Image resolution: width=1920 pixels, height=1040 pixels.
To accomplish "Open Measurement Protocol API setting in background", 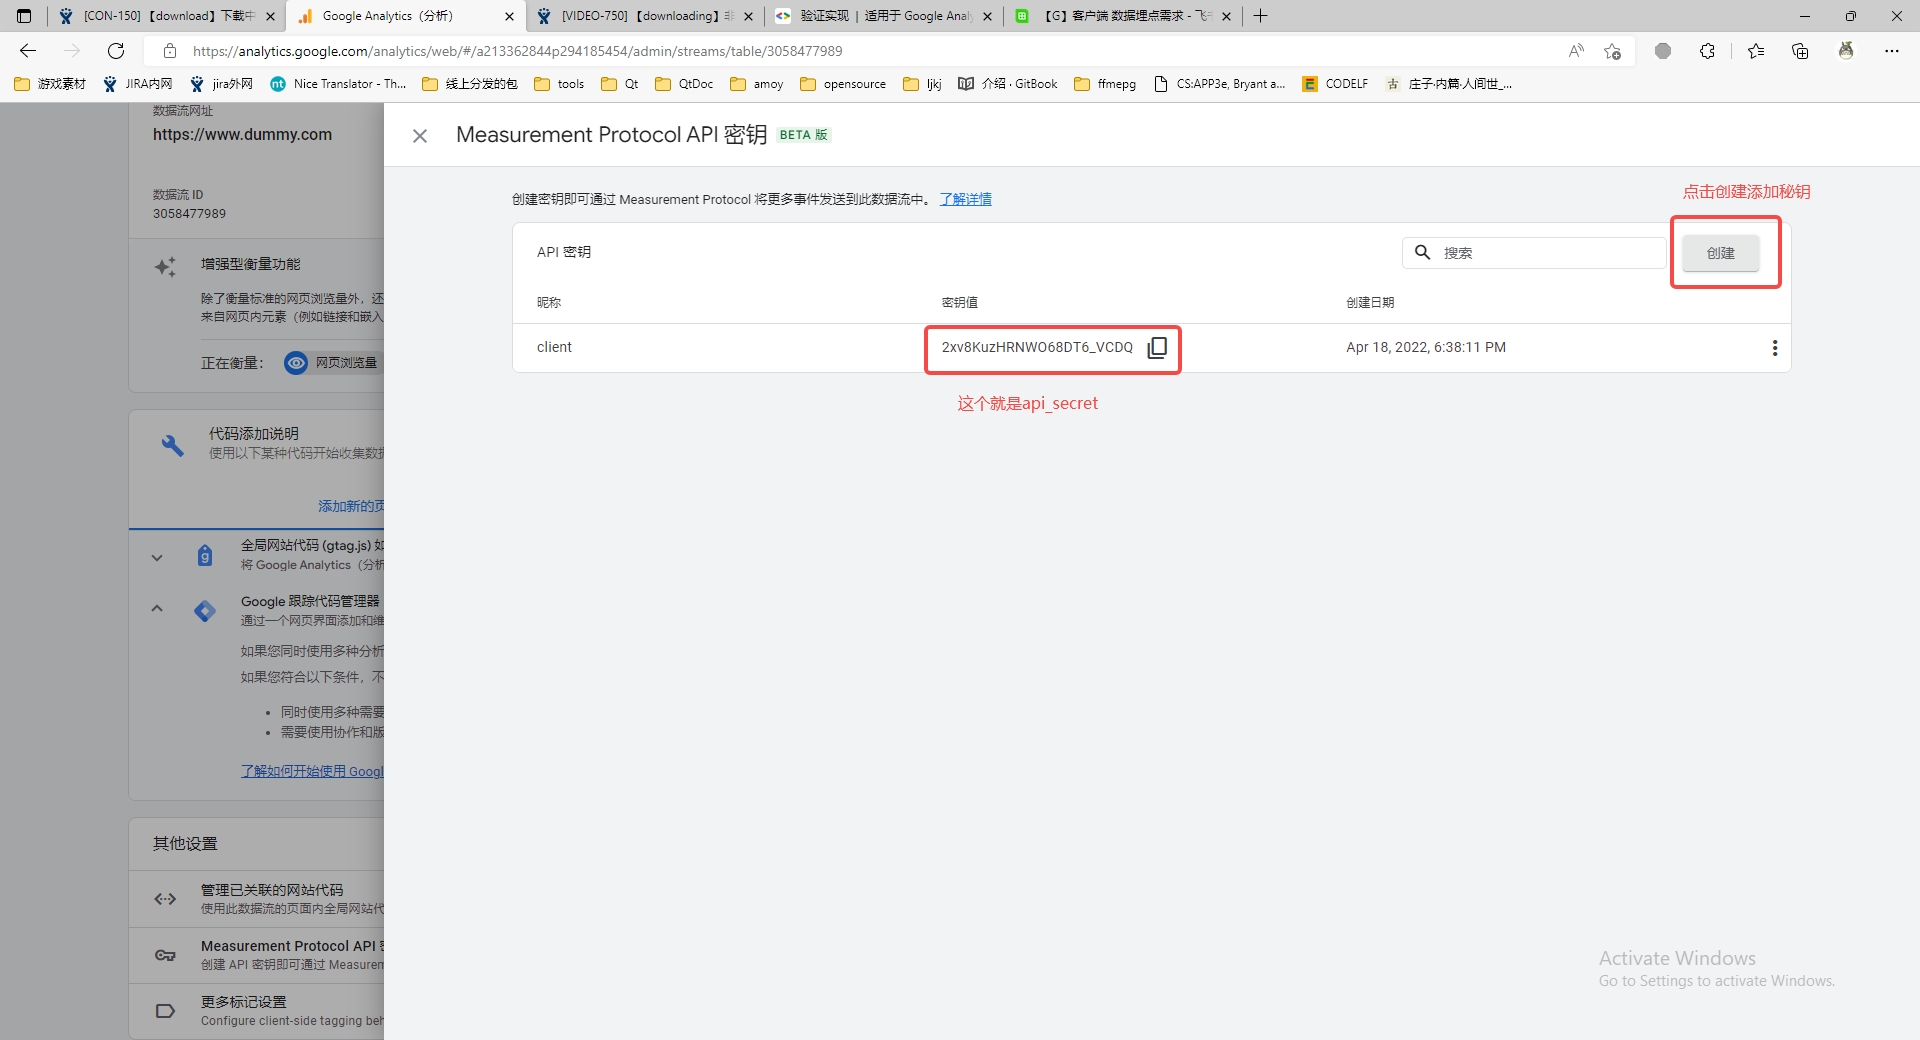I will [x=256, y=955].
